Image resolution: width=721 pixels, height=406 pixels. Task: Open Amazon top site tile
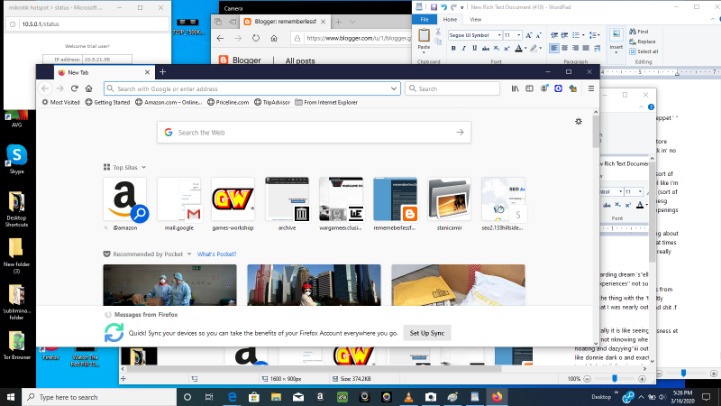click(x=125, y=204)
